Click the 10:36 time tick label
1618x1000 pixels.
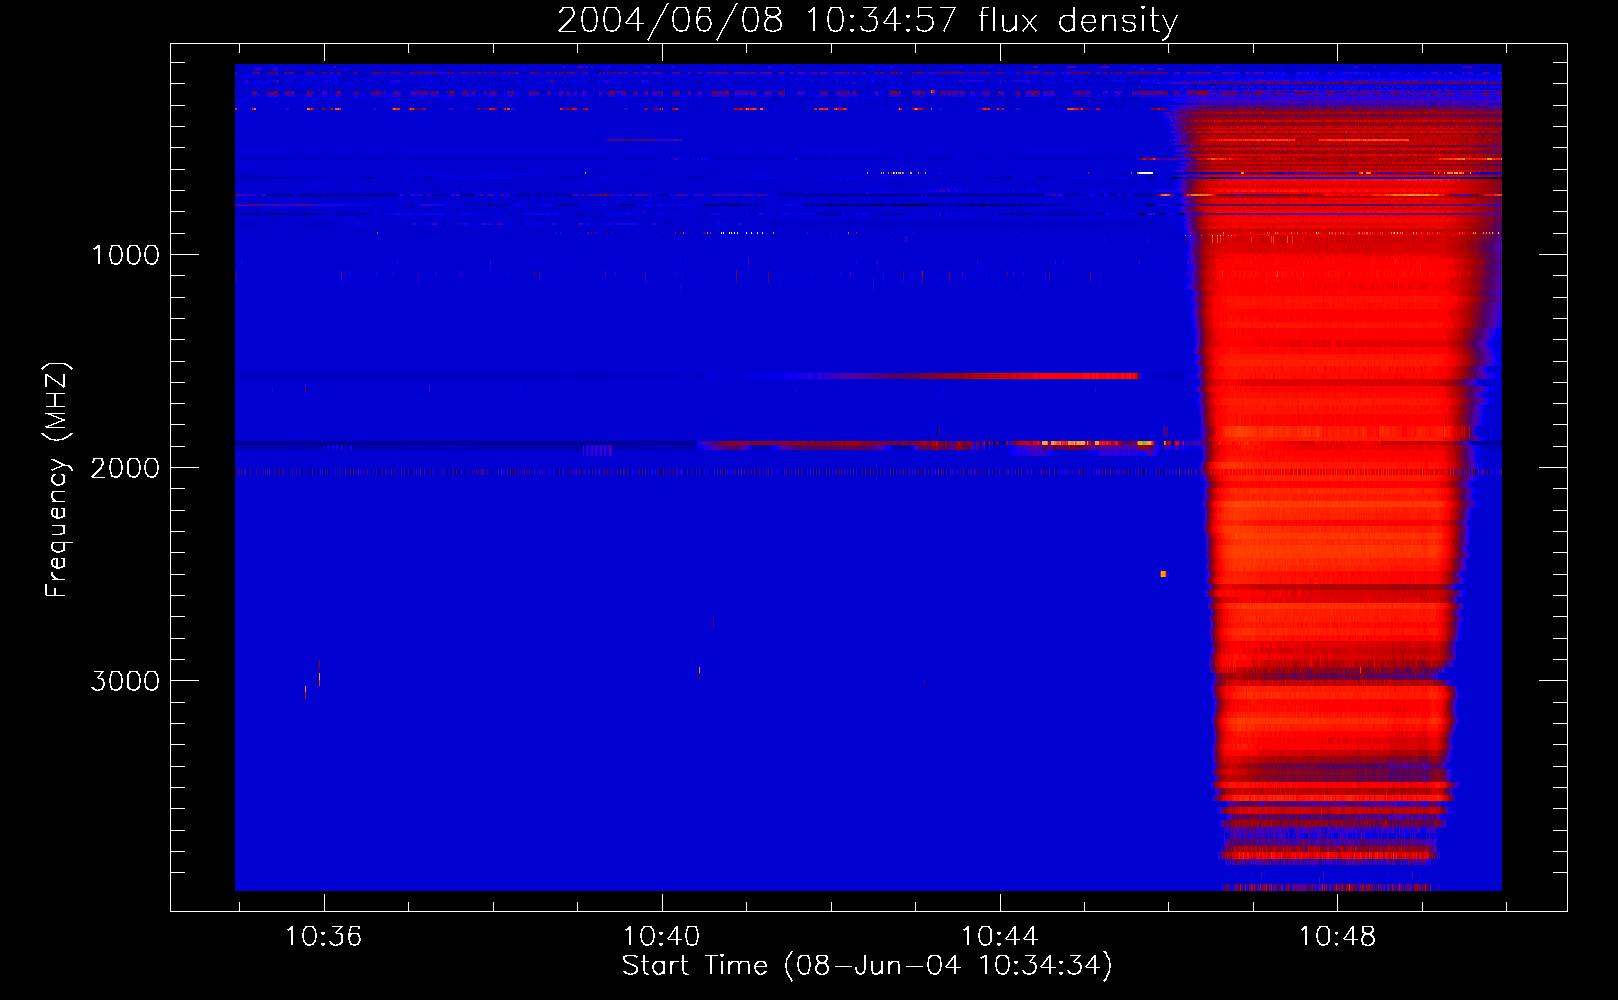[323, 937]
